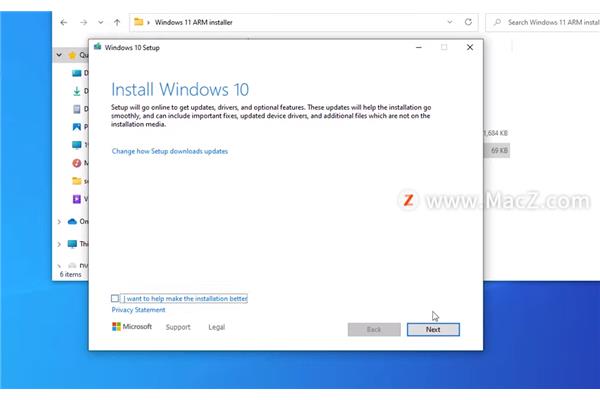Click 'Windows 11 ARM installer' address path
This screenshot has height=400, width=600.
pos(193,22)
